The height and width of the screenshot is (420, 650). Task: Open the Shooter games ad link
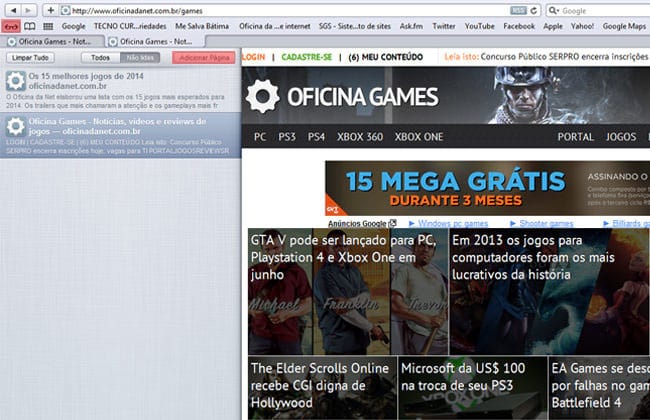546,223
